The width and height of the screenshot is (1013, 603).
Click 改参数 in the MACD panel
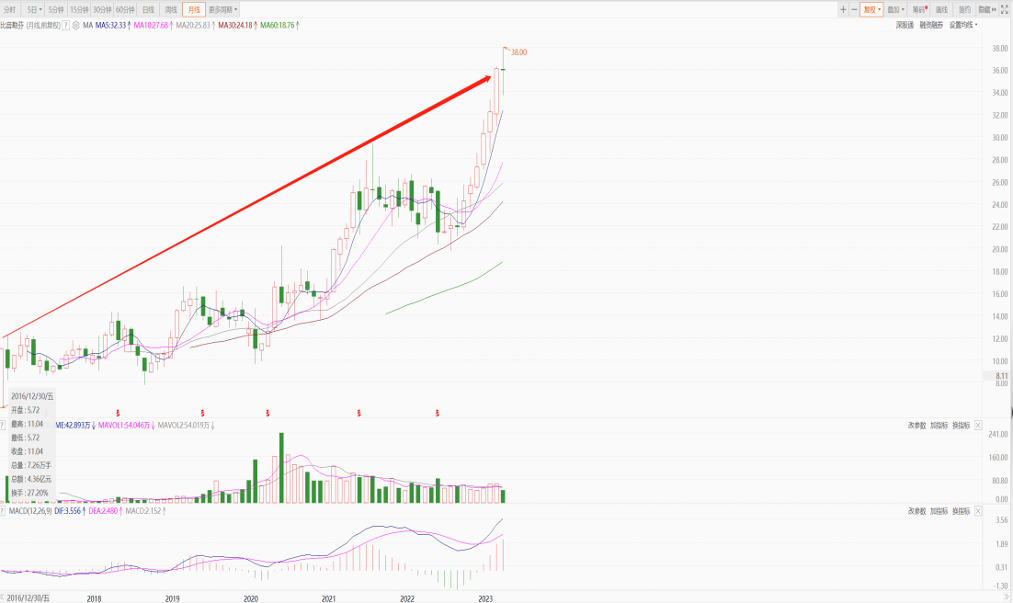pyautogui.click(x=917, y=511)
